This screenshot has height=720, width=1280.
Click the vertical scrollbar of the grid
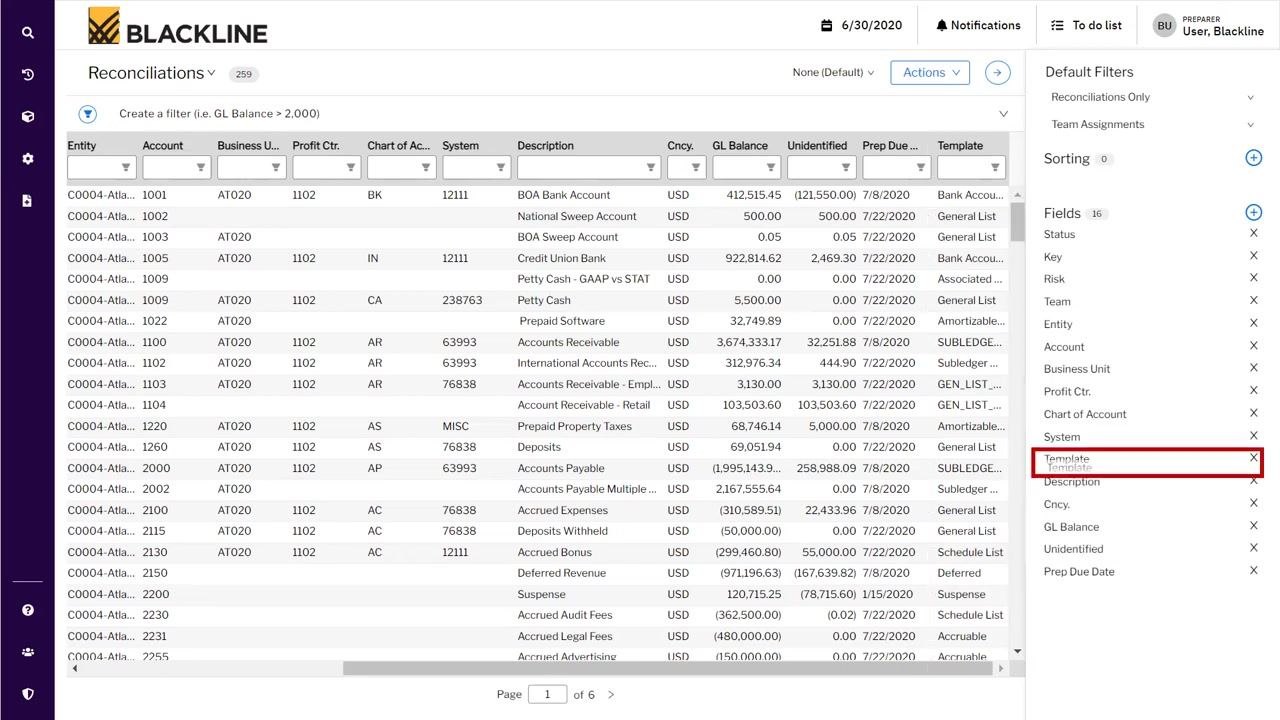tap(1017, 222)
